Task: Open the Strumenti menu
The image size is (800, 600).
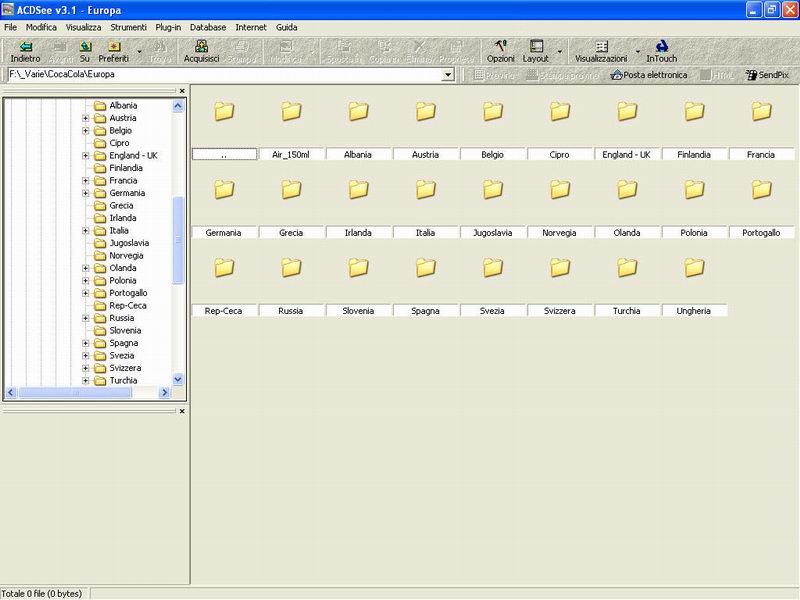Action: click(128, 28)
